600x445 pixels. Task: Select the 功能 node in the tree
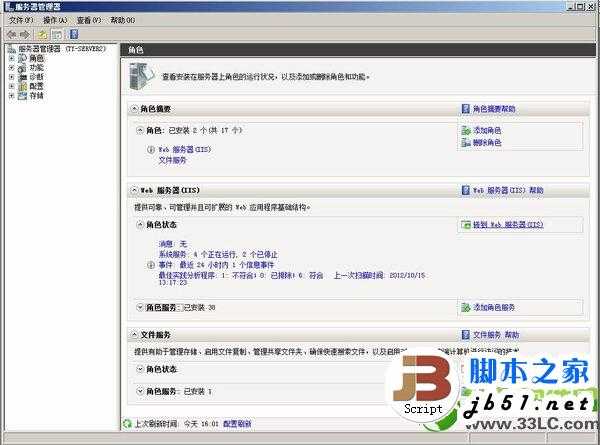tap(37, 68)
